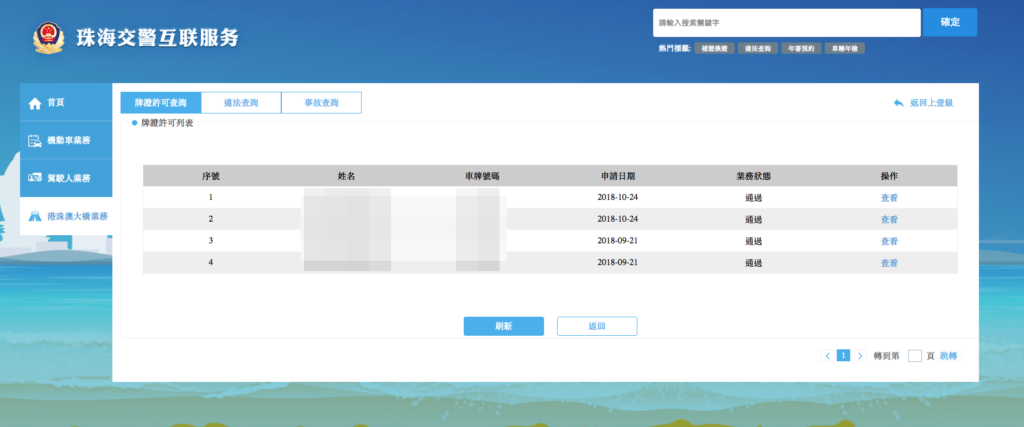This screenshot has height=427, width=1024.
Task: Switch to the 違法查詢 tab
Action: [241, 102]
